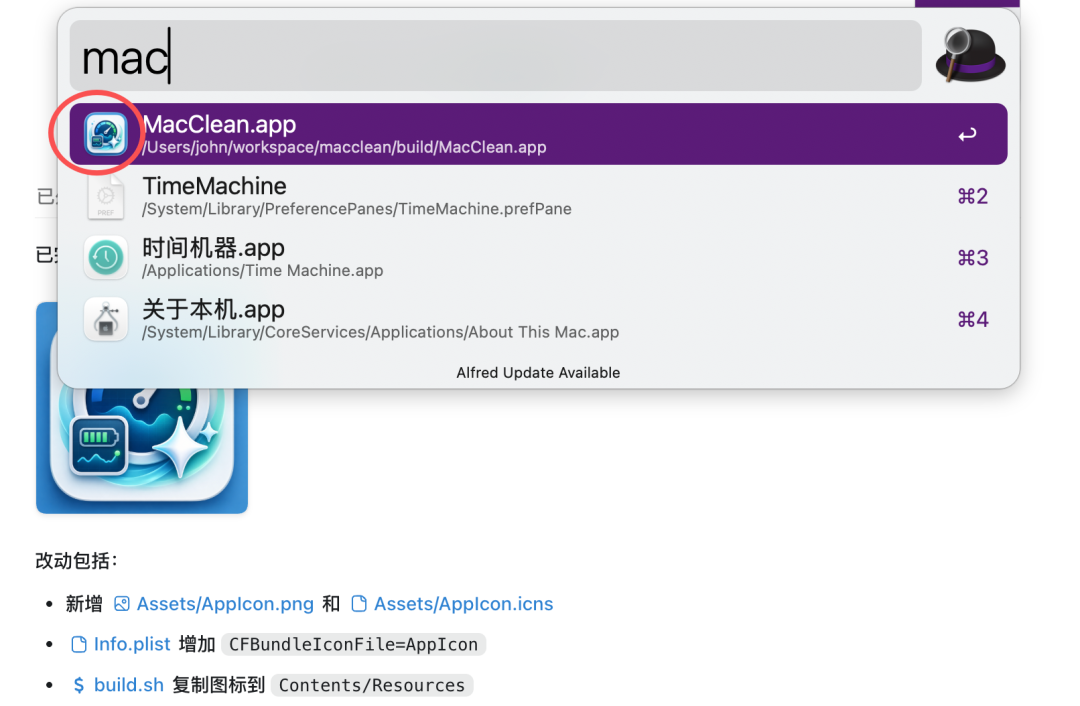Click the MacClean app icon in results
Viewport: 1080px width, 706px height.
pyautogui.click(x=105, y=134)
